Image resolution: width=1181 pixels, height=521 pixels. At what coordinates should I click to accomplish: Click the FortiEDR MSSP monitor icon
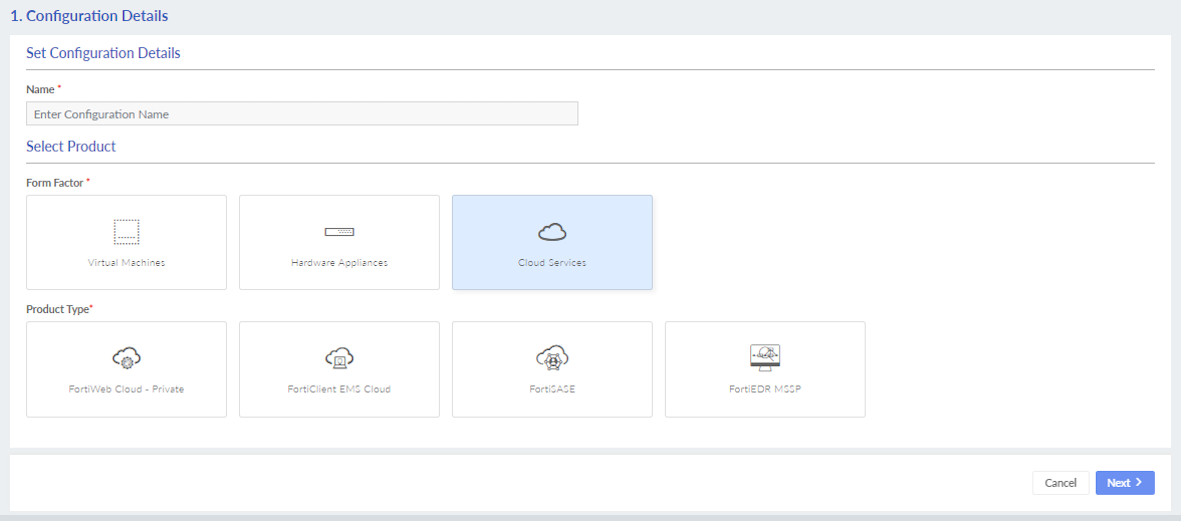[765, 358]
